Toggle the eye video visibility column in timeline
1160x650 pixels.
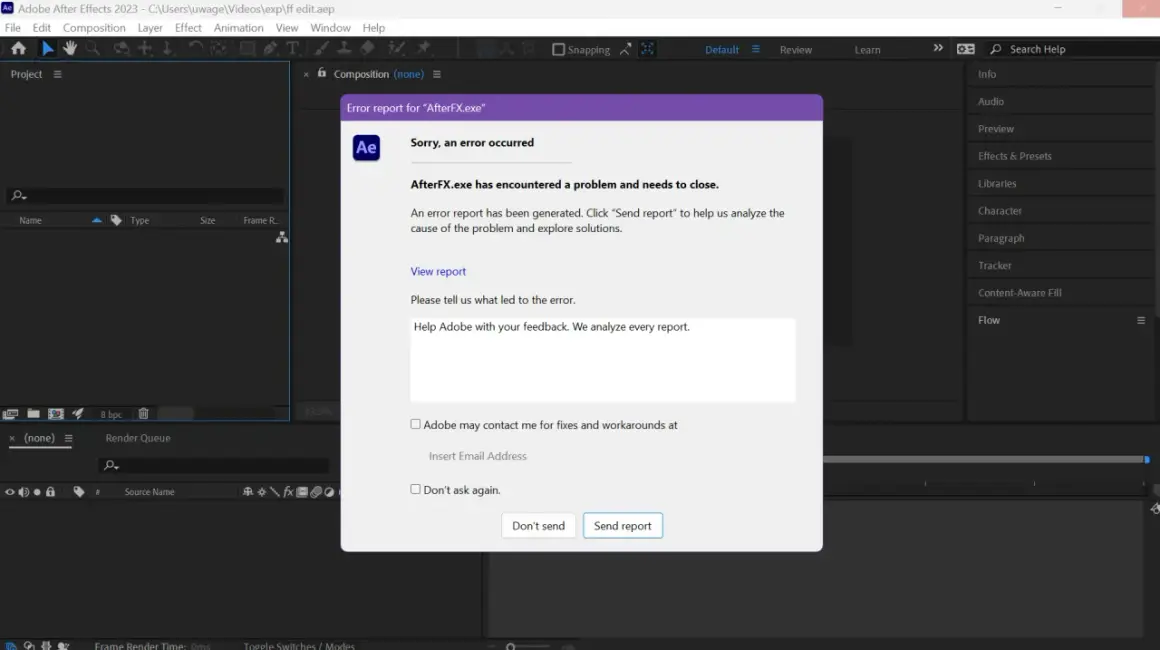pyautogui.click(x=10, y=492)
